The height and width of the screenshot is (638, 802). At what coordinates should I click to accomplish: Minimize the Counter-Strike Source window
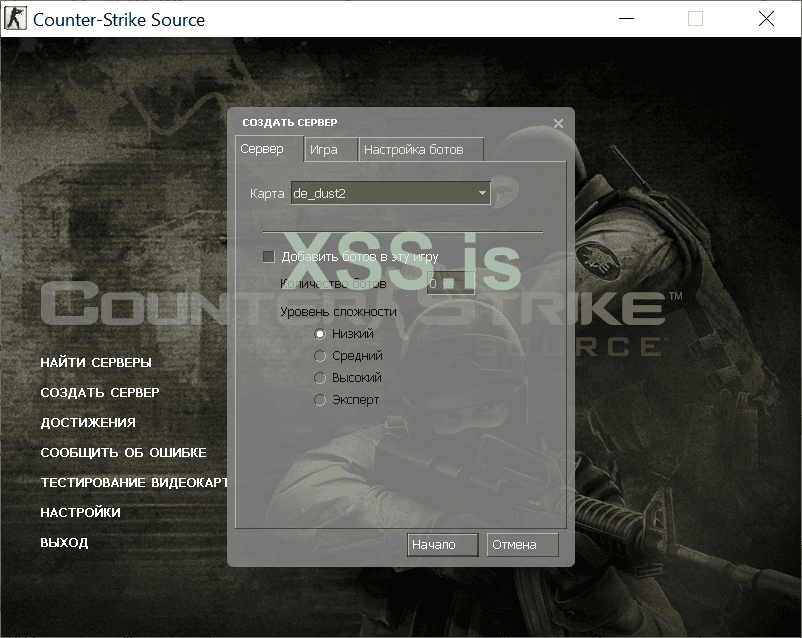coord(626,19)
